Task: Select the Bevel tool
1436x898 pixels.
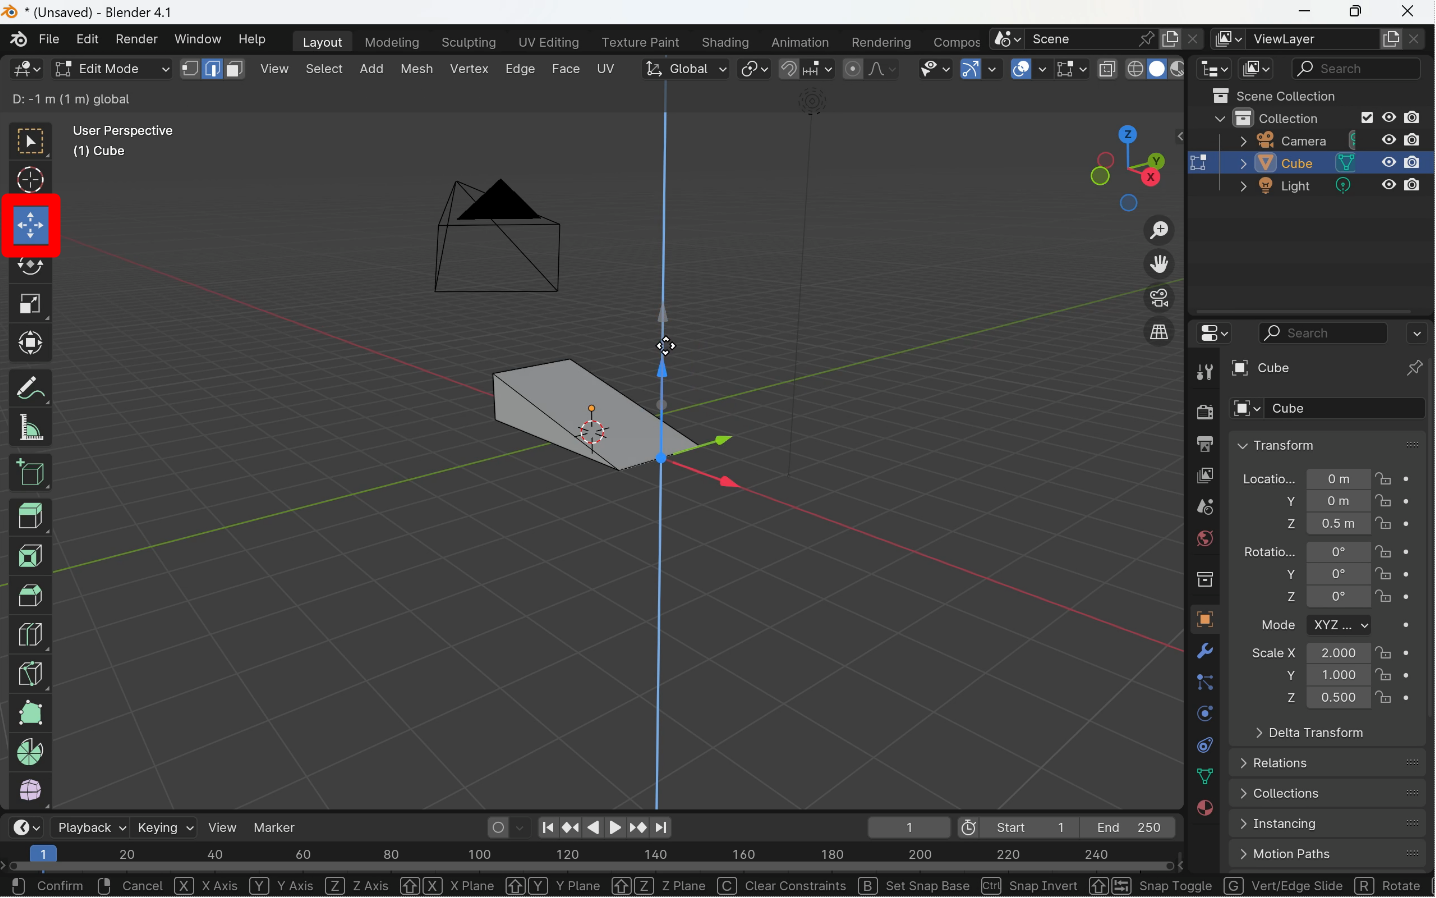Action: pyautogui.click(x=30, y=595)
